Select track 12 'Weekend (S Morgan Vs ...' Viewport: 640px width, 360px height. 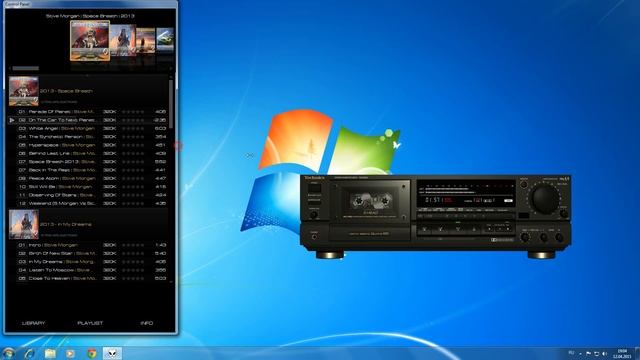point(88,203)
